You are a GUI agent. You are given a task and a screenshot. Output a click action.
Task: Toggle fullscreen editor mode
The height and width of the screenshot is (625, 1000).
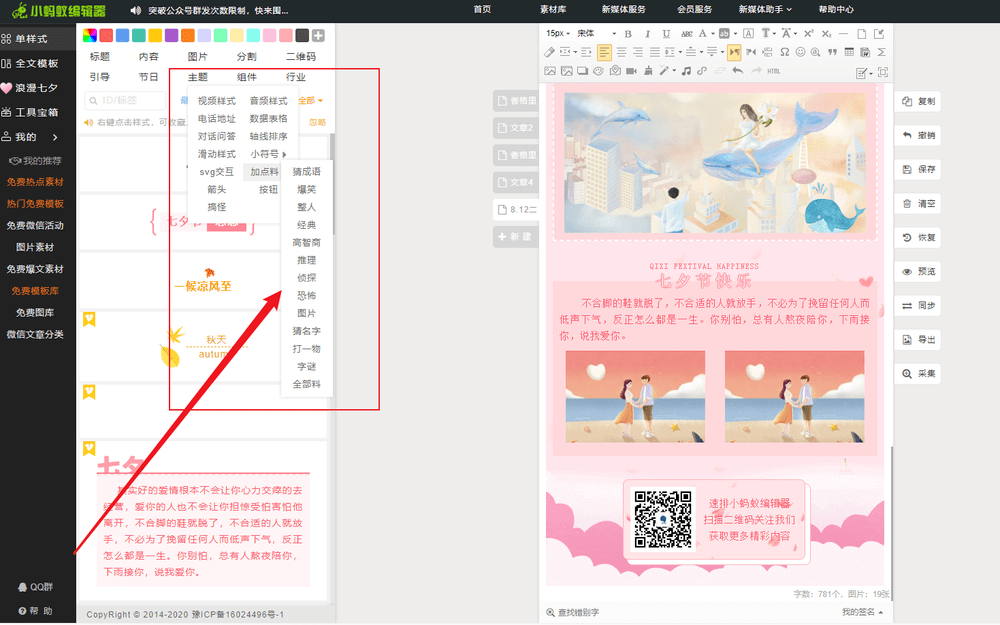[x=883, y=72]
